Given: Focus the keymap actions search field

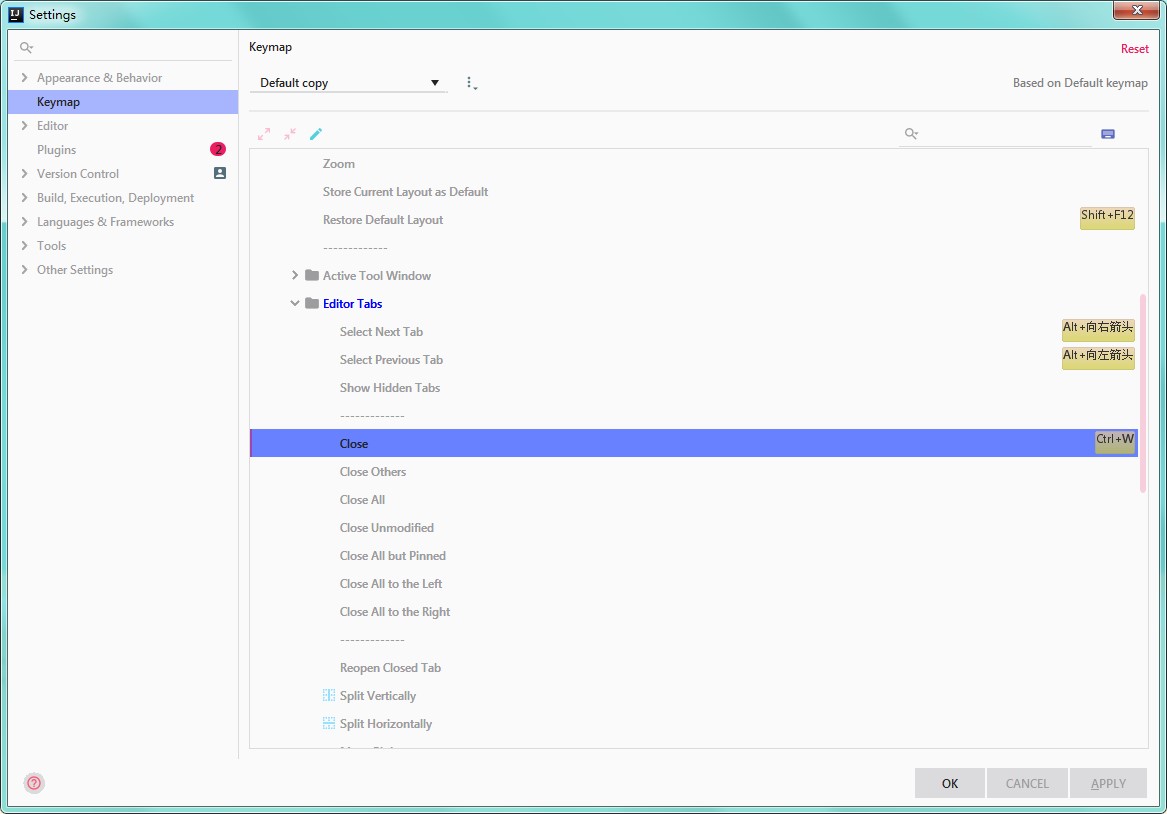Looking at the screenshot, I should click(x=995, y=134).
